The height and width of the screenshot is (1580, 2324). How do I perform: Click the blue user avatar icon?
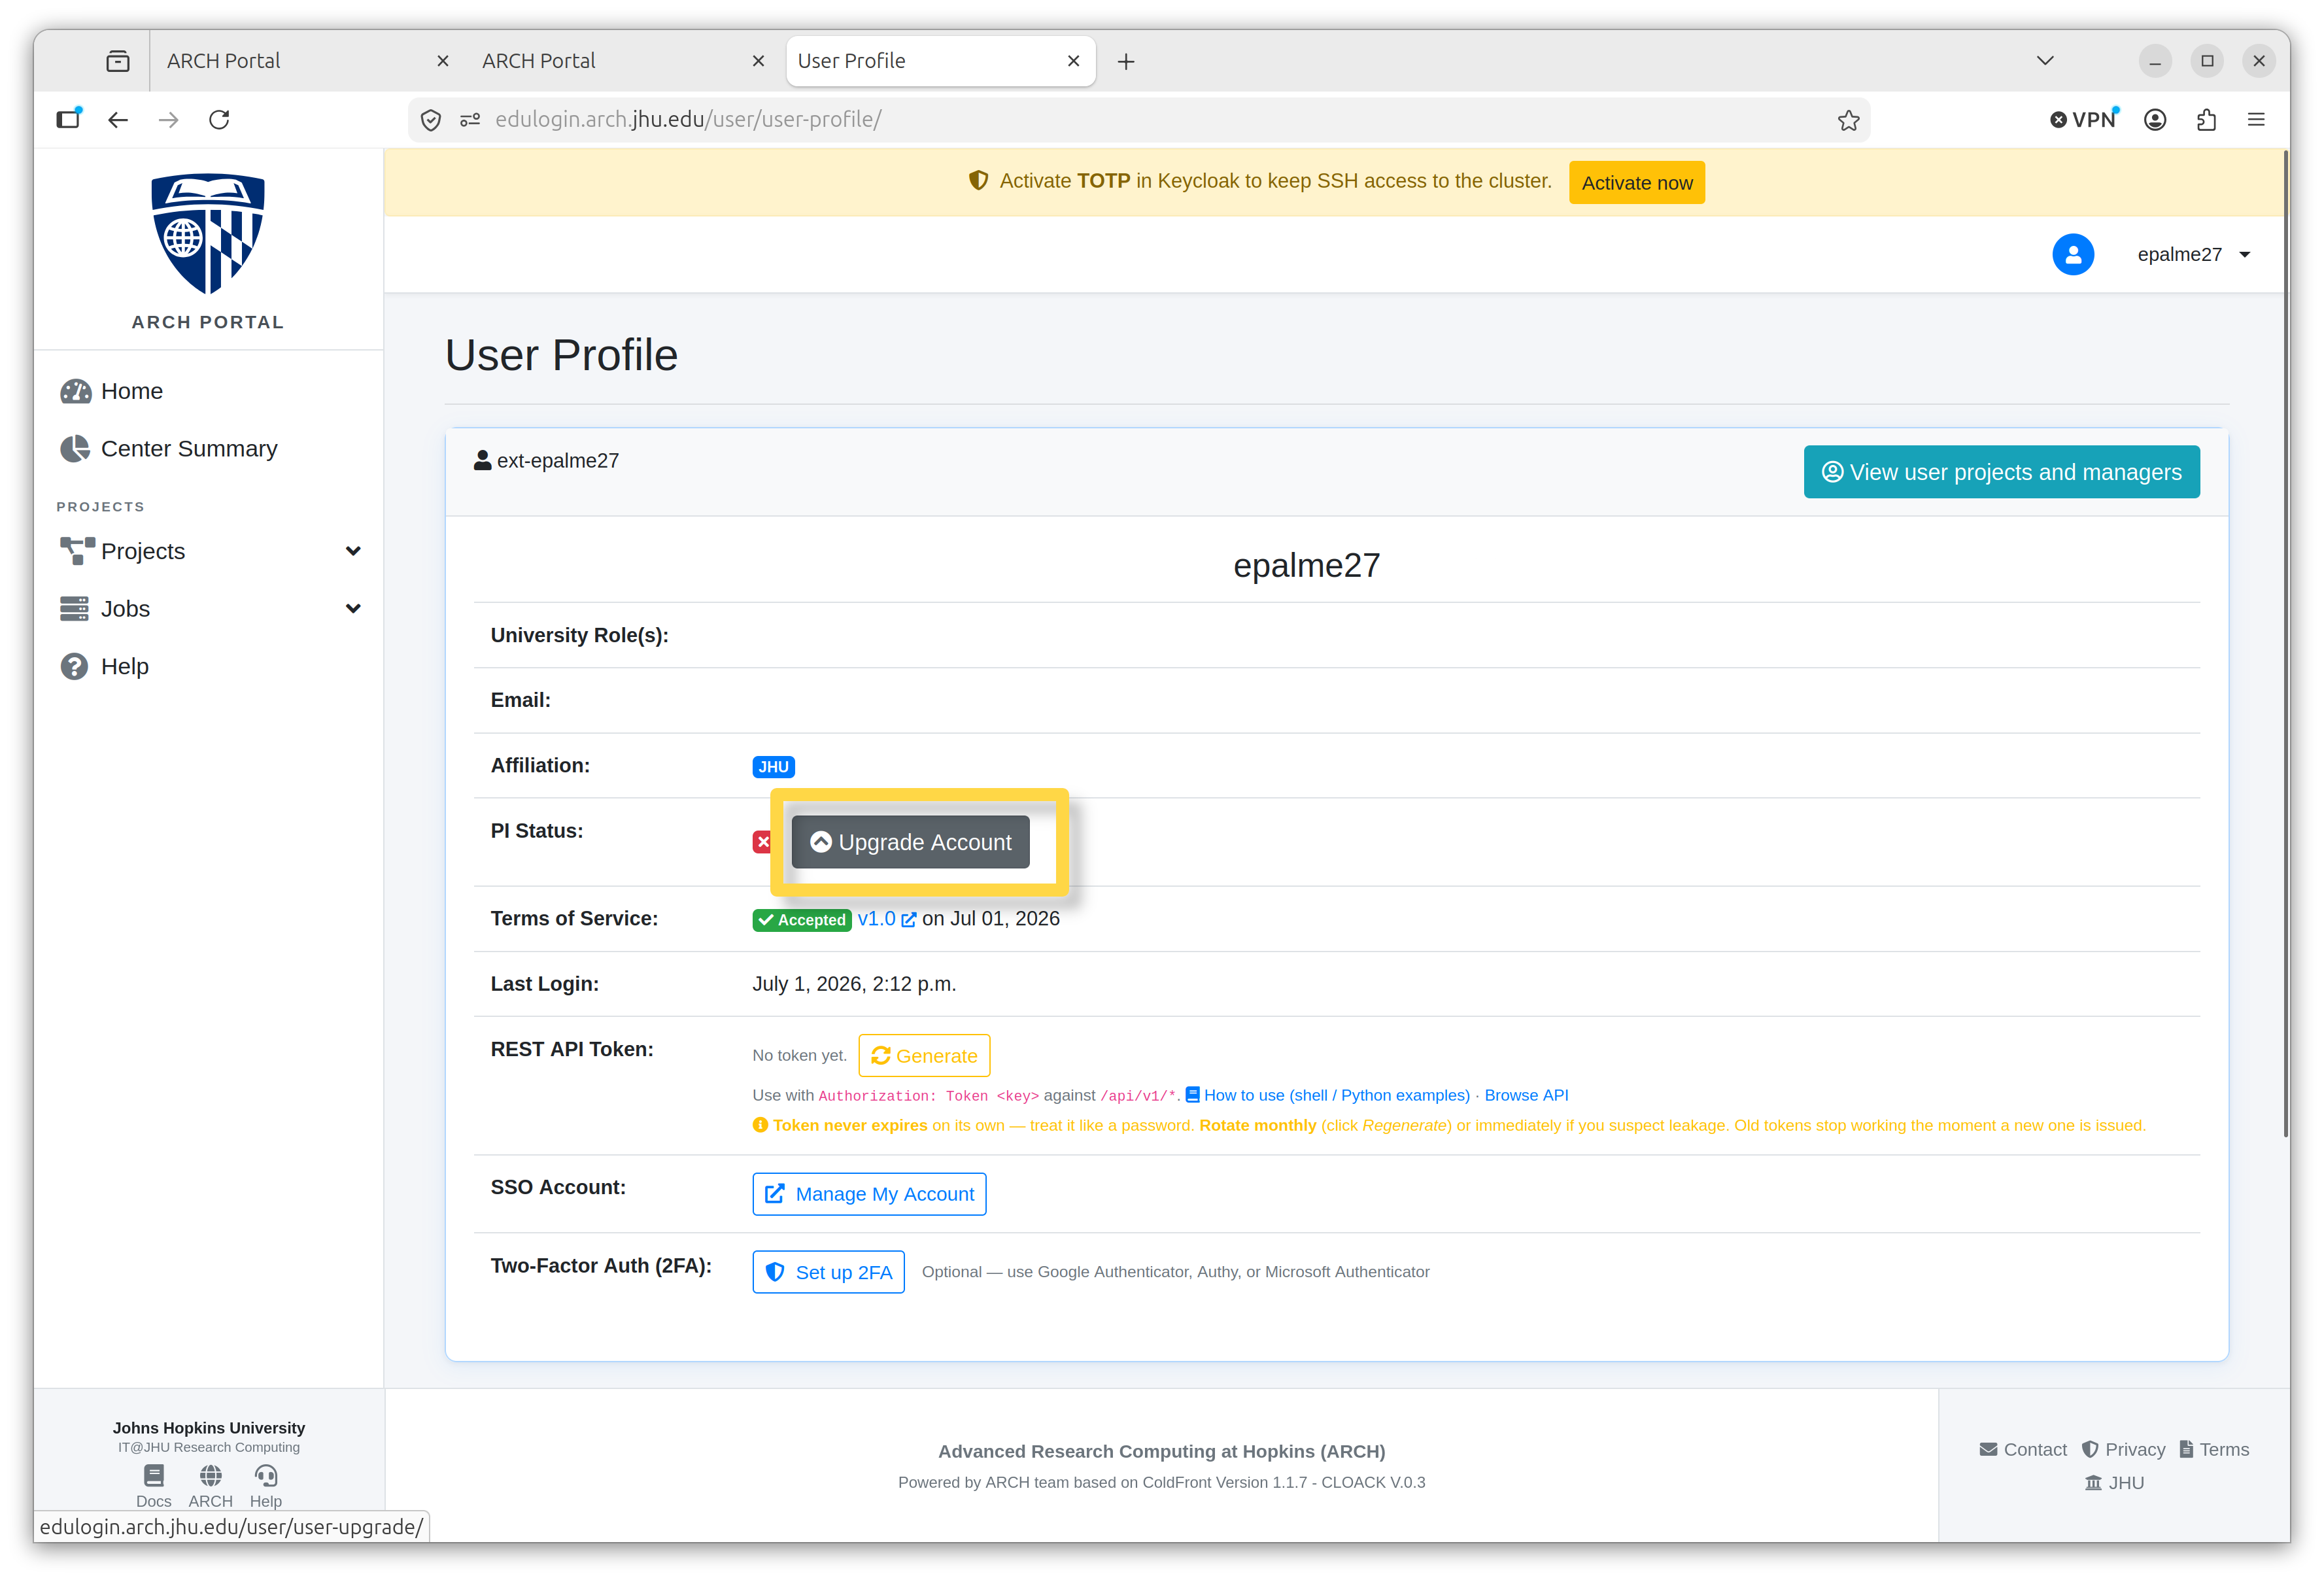point(2073,254)
